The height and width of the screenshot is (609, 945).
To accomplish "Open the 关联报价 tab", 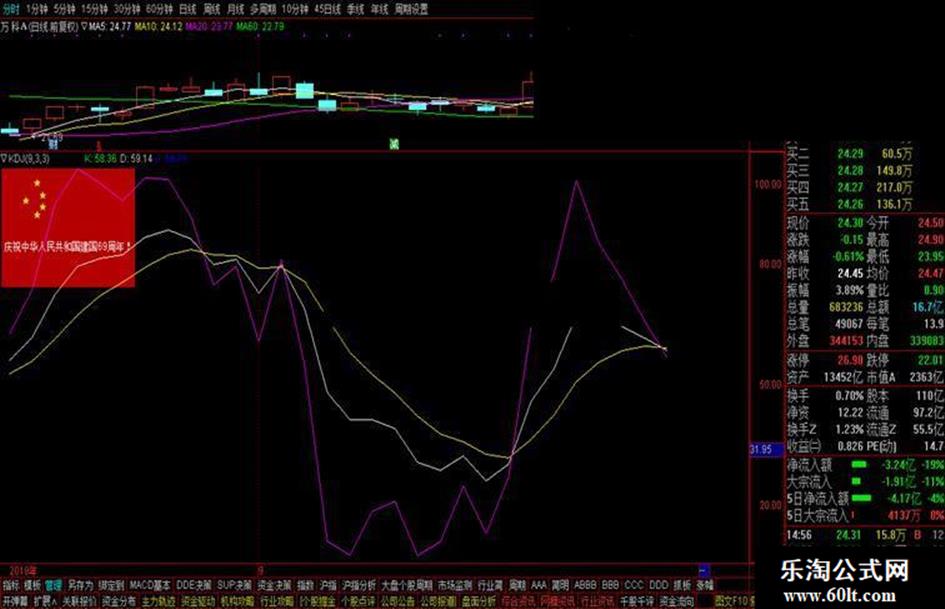I will (79, 601).
